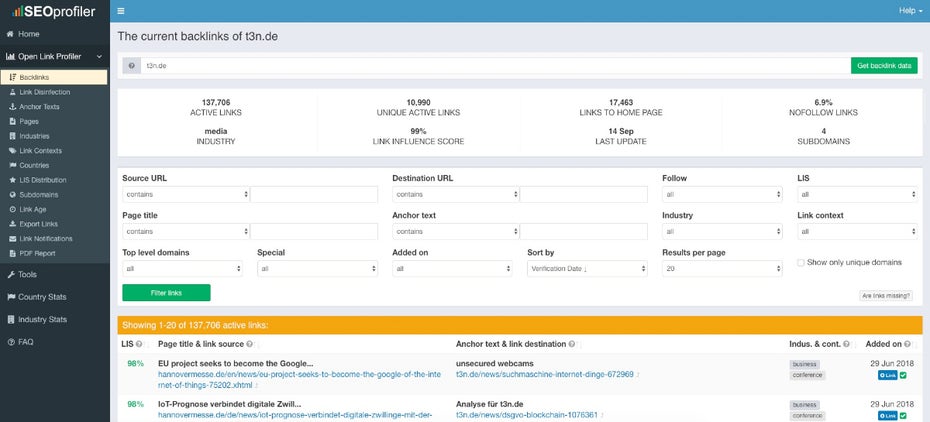This screenshot has height=422, width=930.
Task: Focus the Source URL text field
Action: tap(314, 194)
